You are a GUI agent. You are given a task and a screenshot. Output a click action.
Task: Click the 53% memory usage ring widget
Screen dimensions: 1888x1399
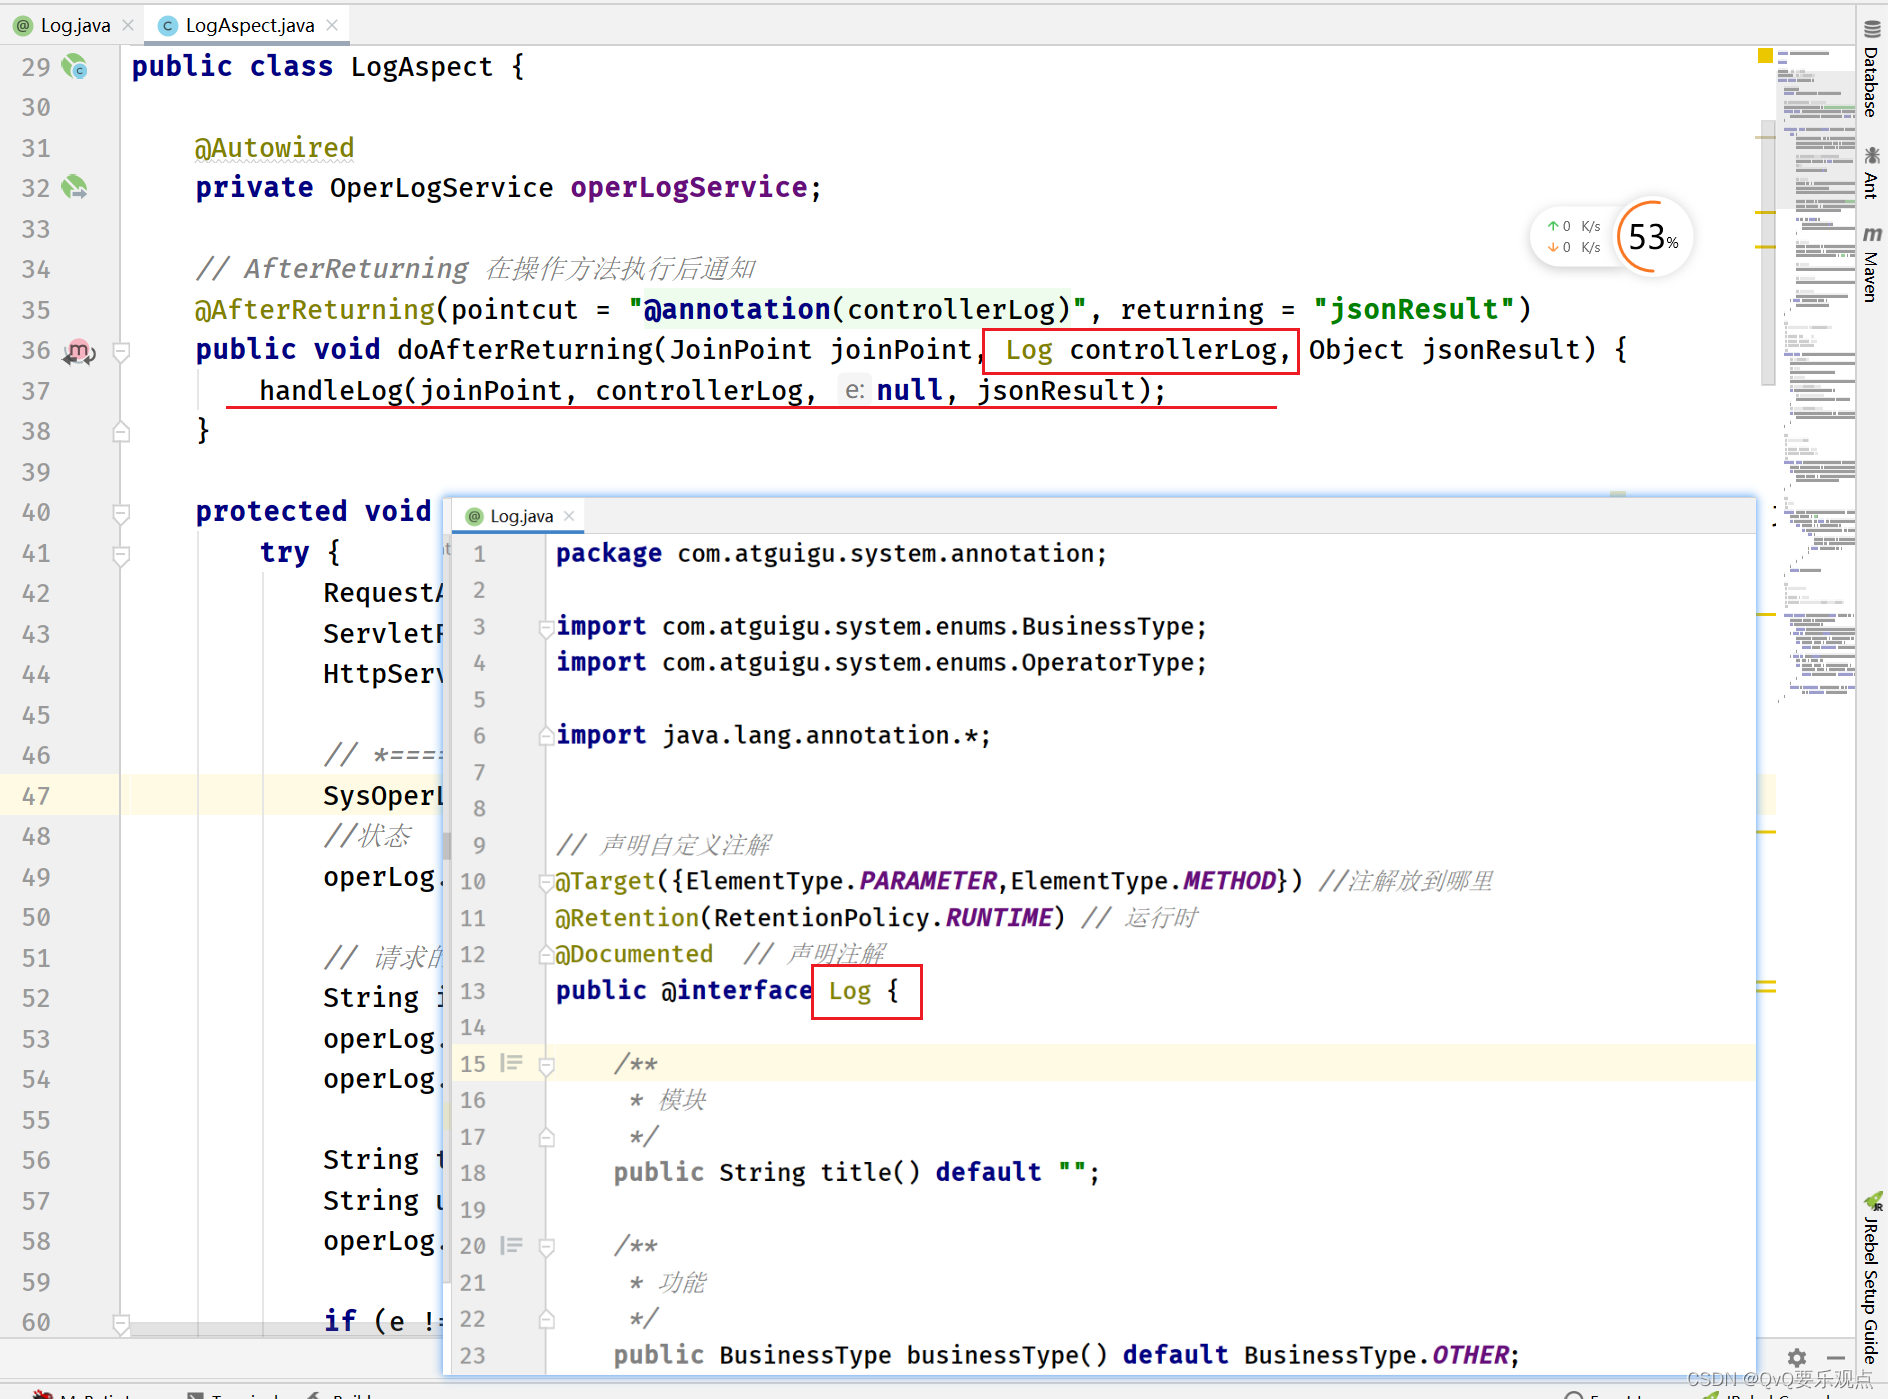[x=1653, y=237]
